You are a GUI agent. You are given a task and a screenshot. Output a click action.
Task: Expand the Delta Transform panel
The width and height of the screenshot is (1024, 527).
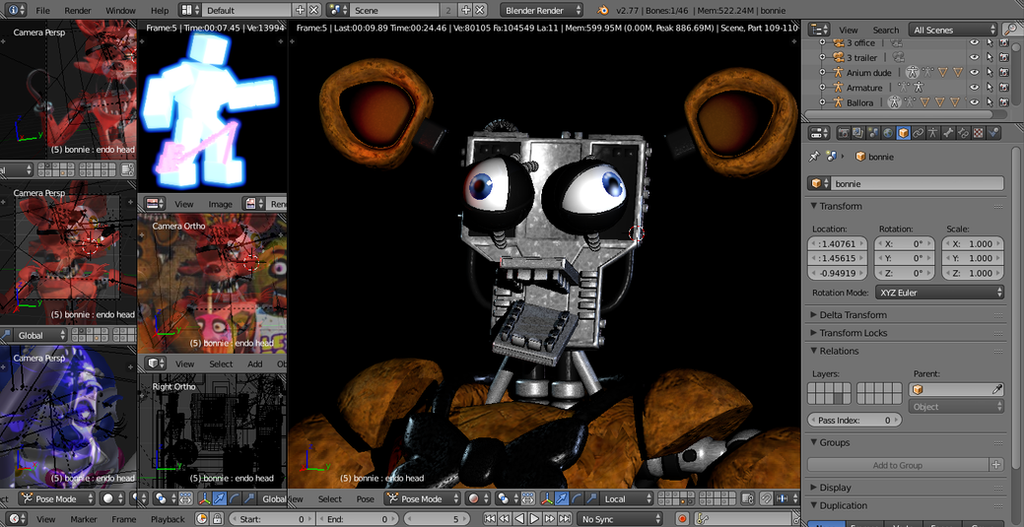tap(853, 315)
